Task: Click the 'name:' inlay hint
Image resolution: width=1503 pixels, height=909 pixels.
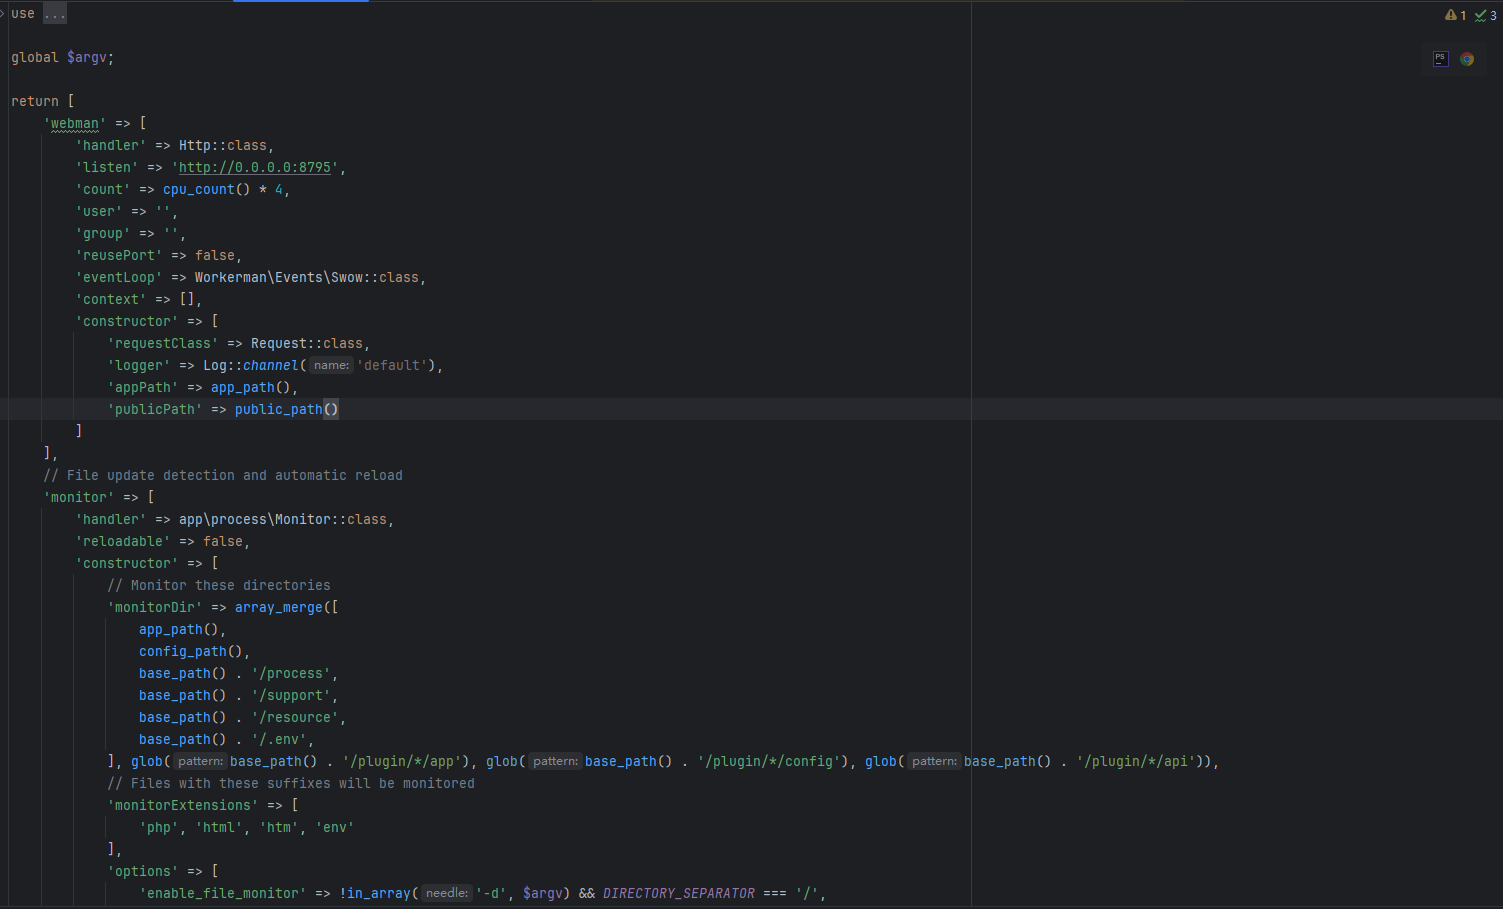Action: [331, 365]
